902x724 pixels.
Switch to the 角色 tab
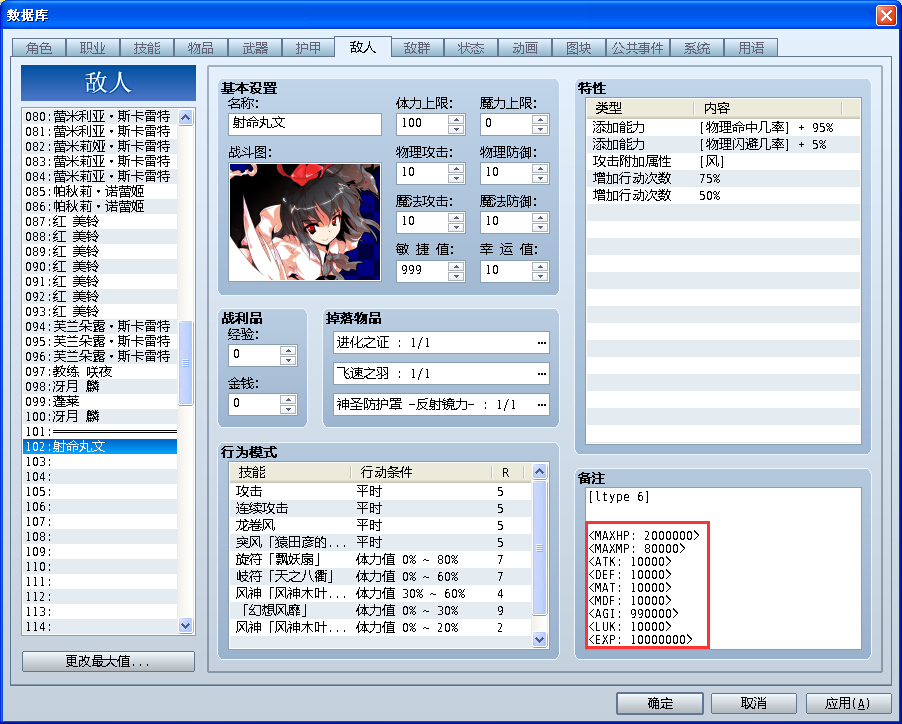[39, 48]
